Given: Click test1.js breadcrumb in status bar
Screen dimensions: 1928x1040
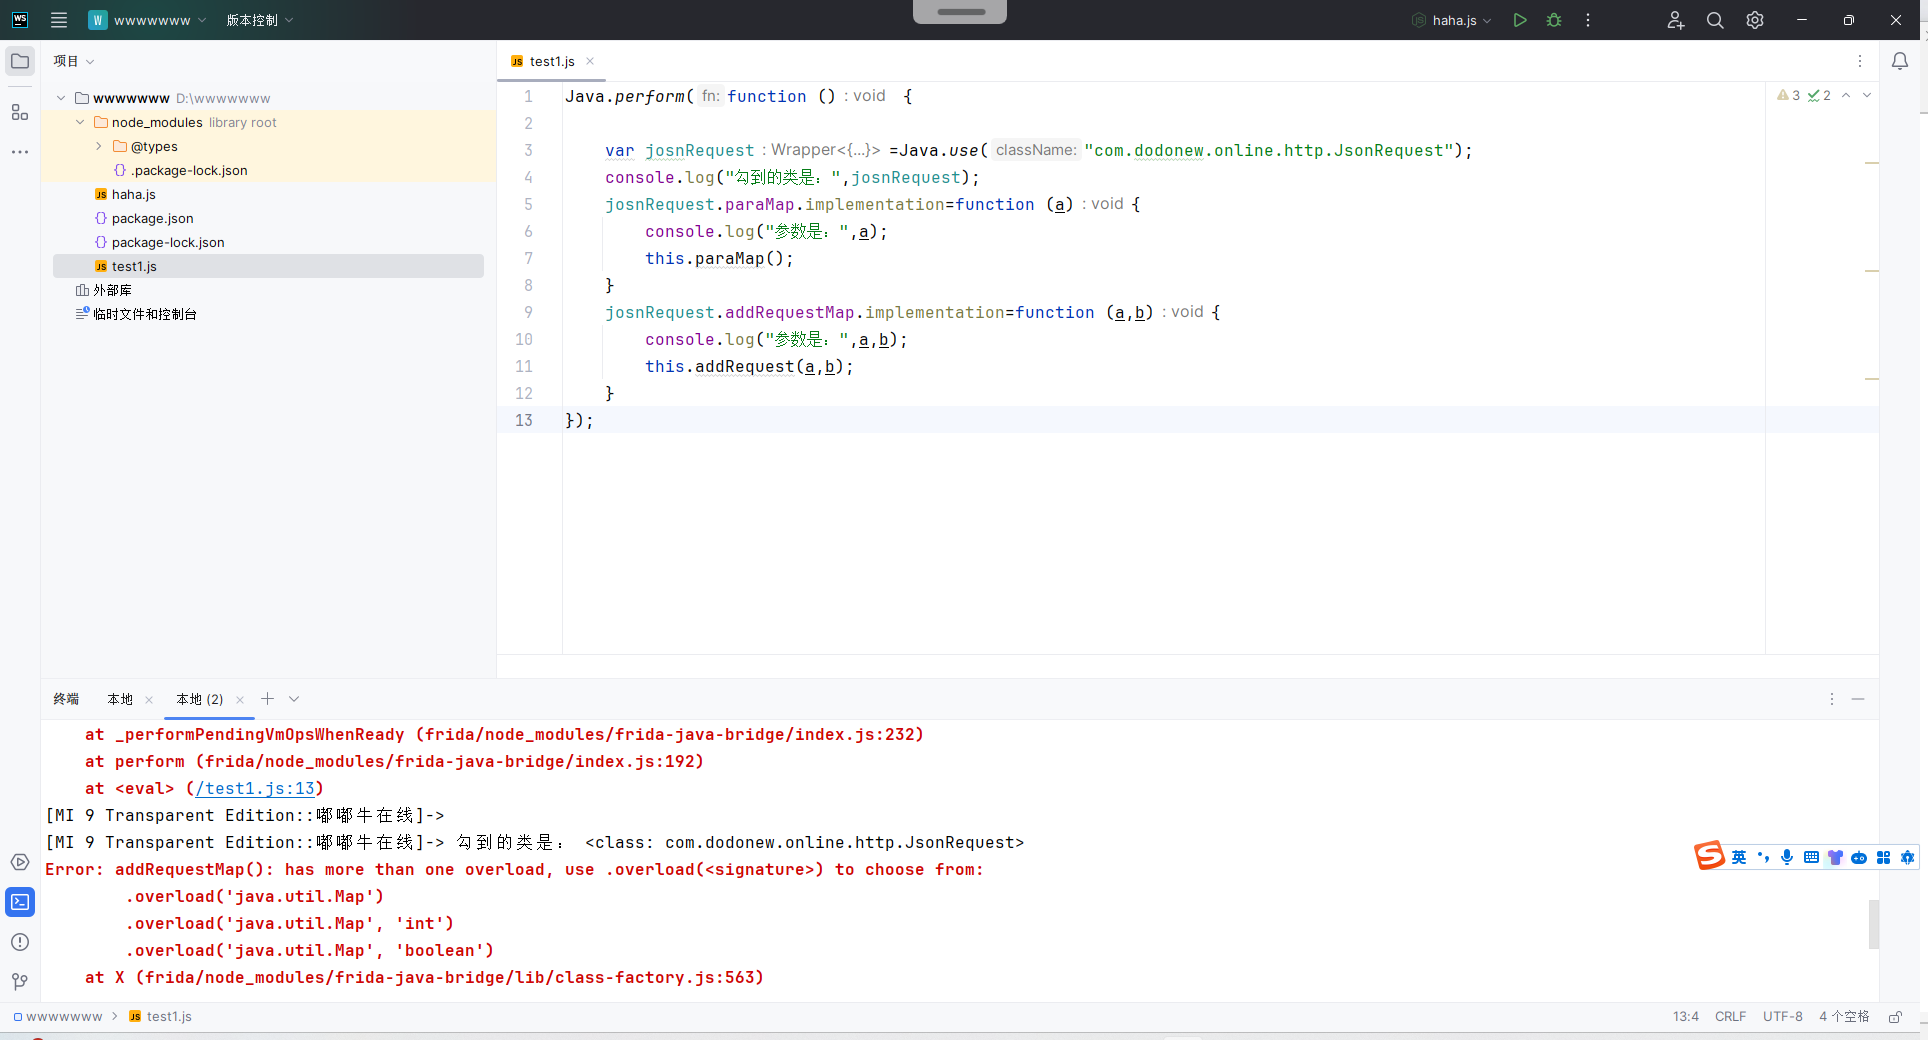Looking at the screenshot, I should pyautogui.click(x=161, y=1016).
